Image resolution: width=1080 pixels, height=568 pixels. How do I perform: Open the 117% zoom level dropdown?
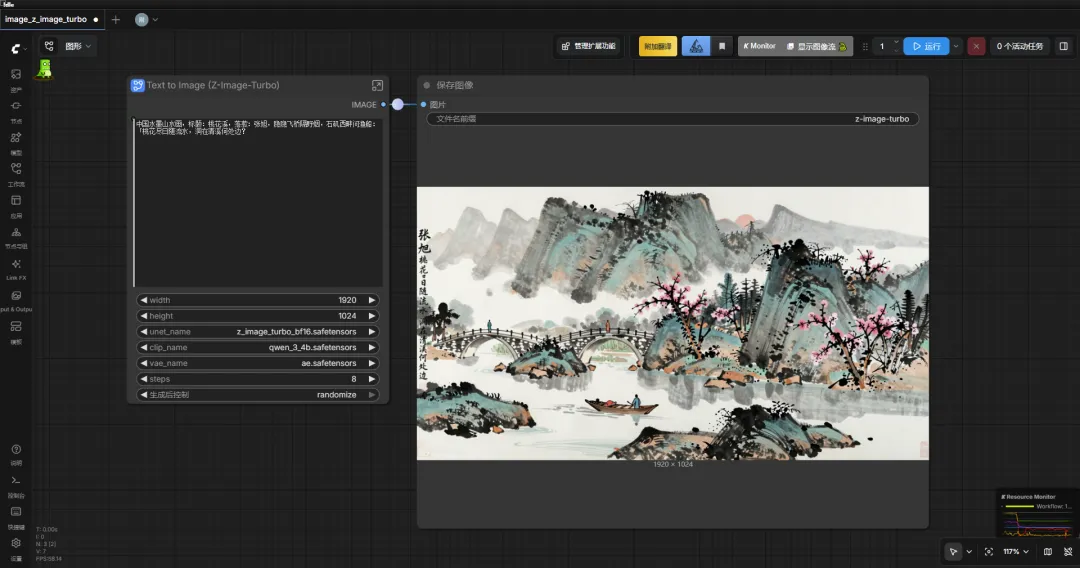(x=1015, y=551)
